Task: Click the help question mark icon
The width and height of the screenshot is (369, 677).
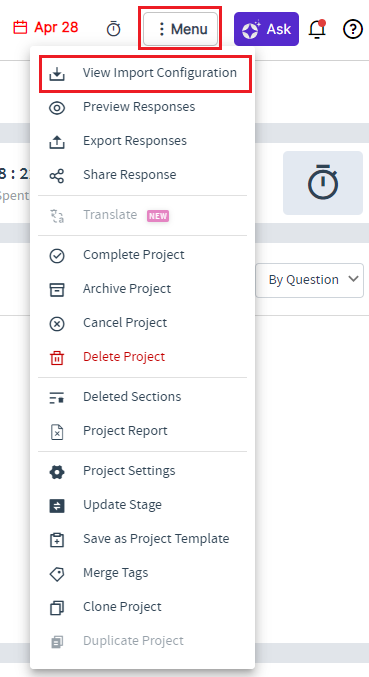Action: tap(353, 29)
